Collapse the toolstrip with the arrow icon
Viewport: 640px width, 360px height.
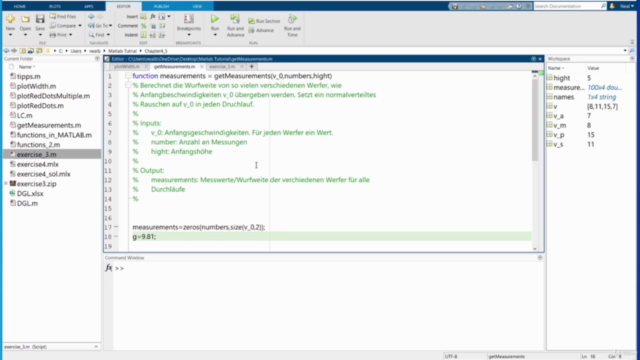click(632, 42)
